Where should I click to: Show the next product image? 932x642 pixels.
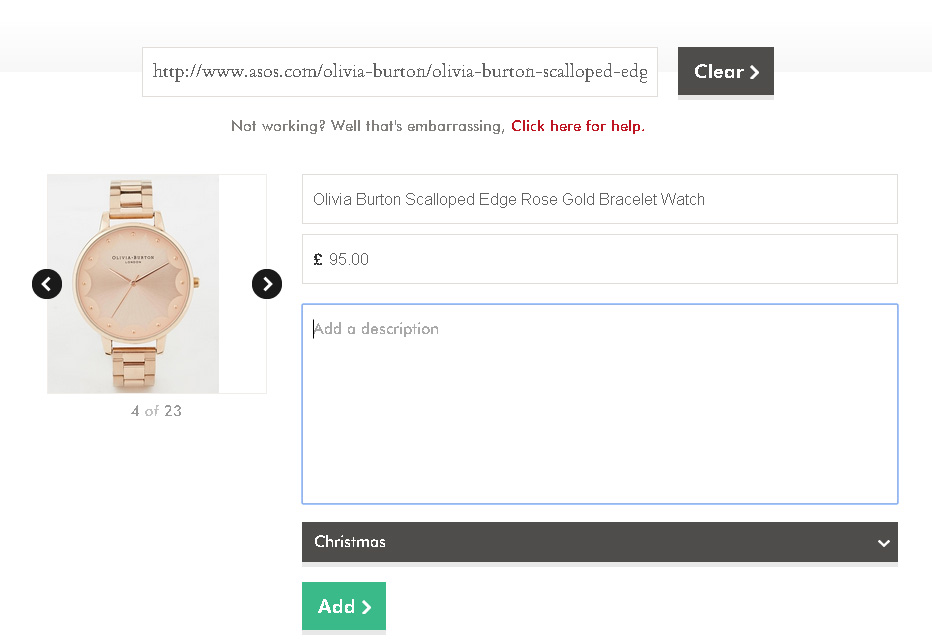(x=267, y=284)
